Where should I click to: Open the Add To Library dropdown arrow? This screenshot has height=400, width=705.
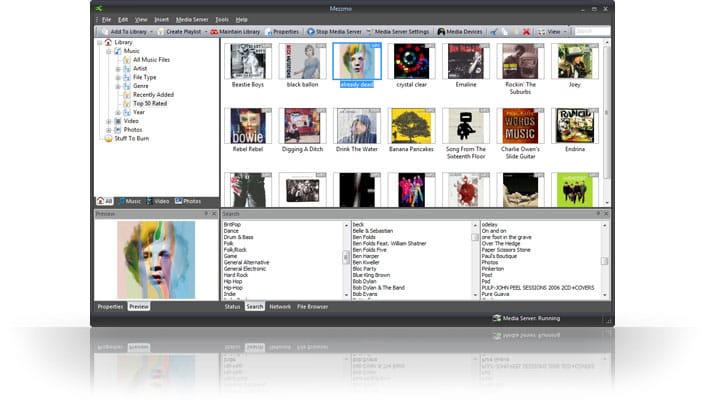click(x=151, y=32)
